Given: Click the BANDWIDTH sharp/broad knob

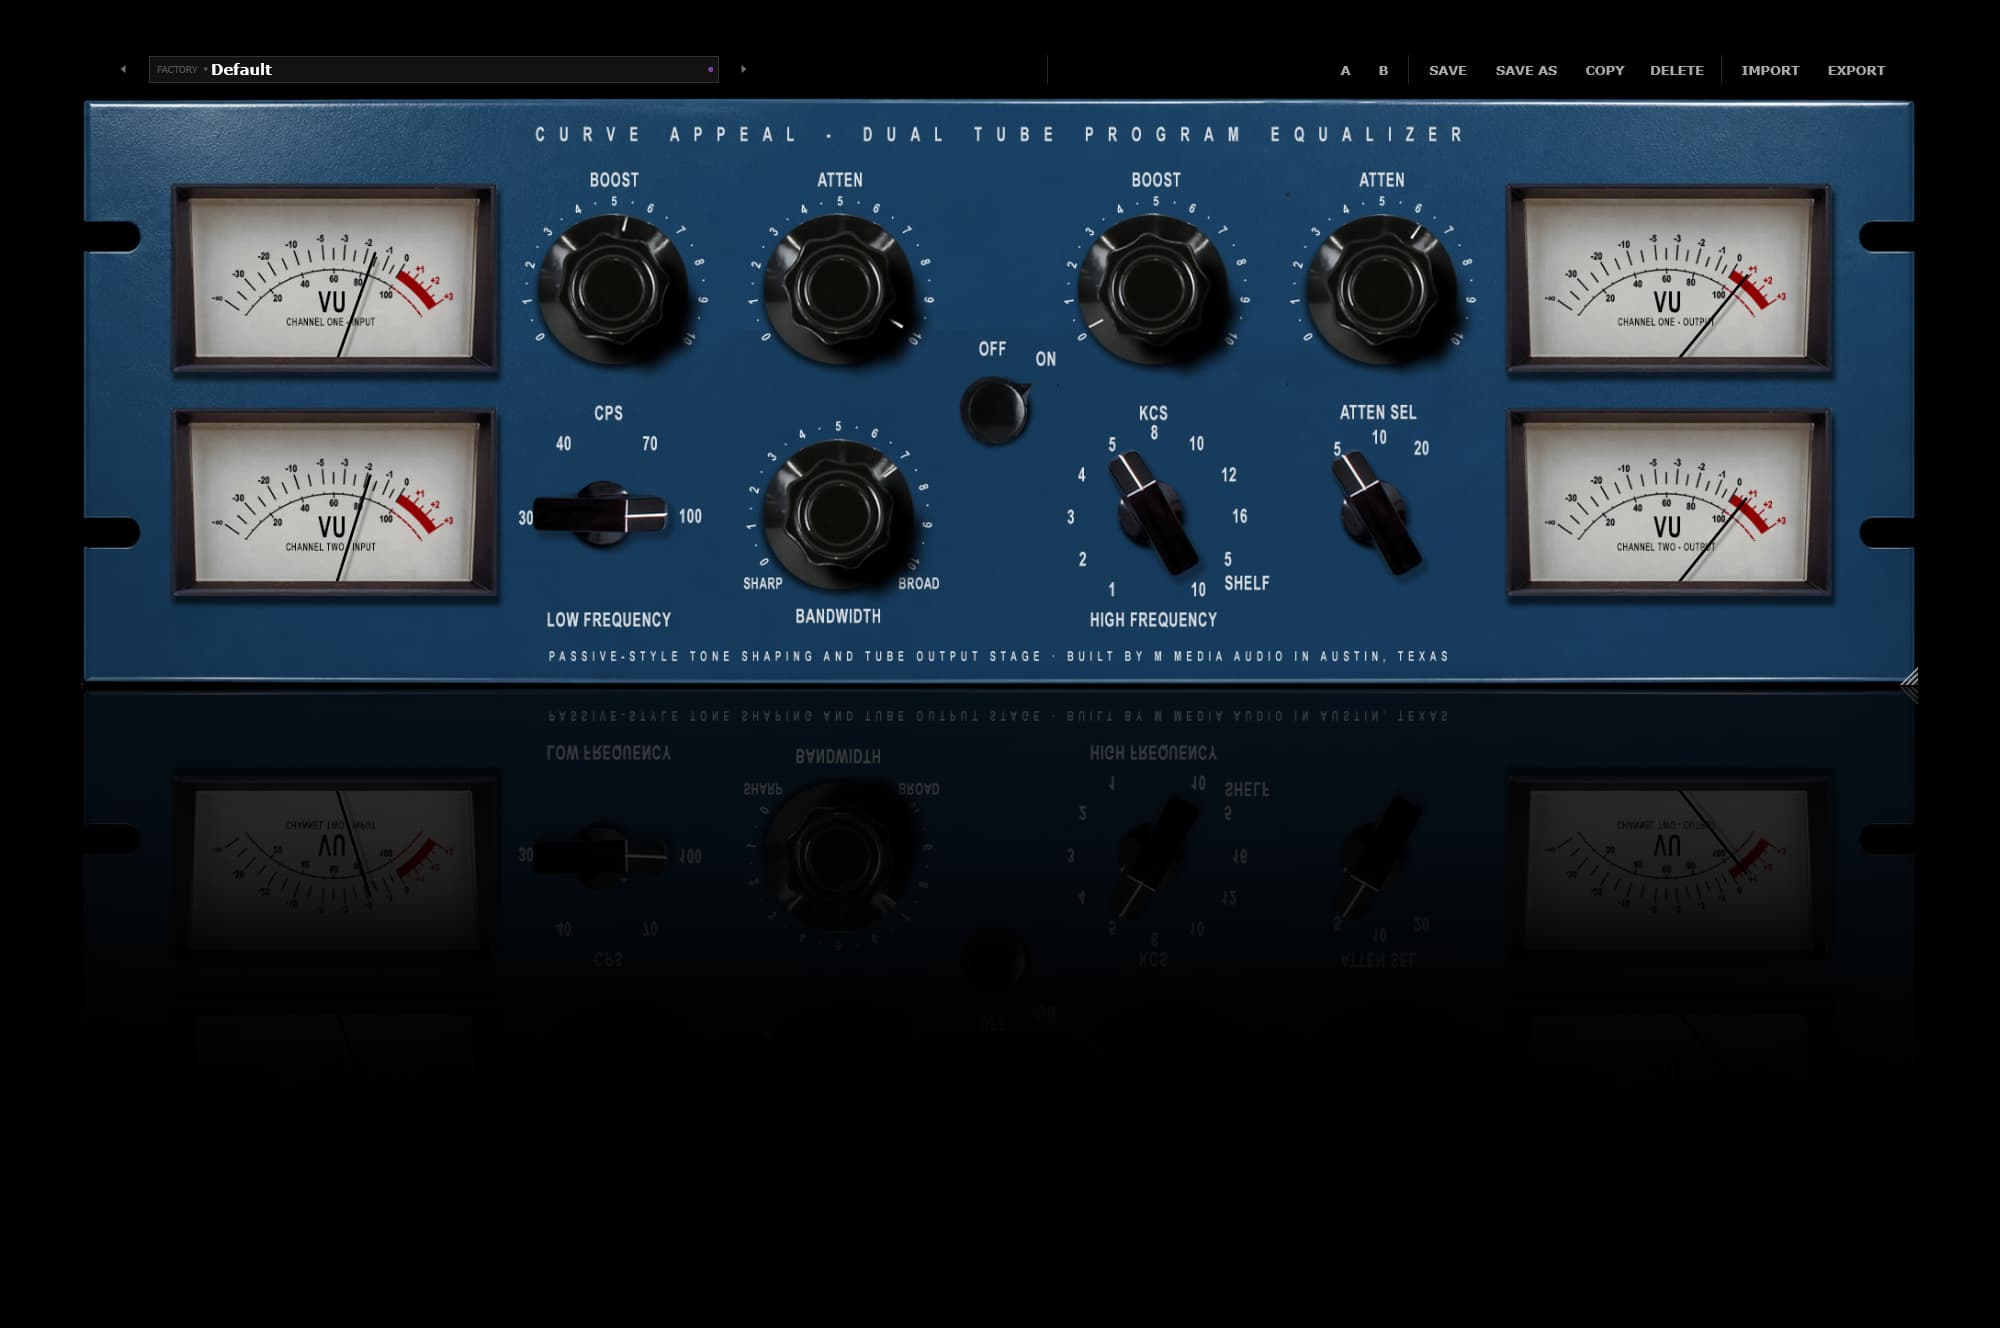Looking at the screenshot, I should point(838,513).
